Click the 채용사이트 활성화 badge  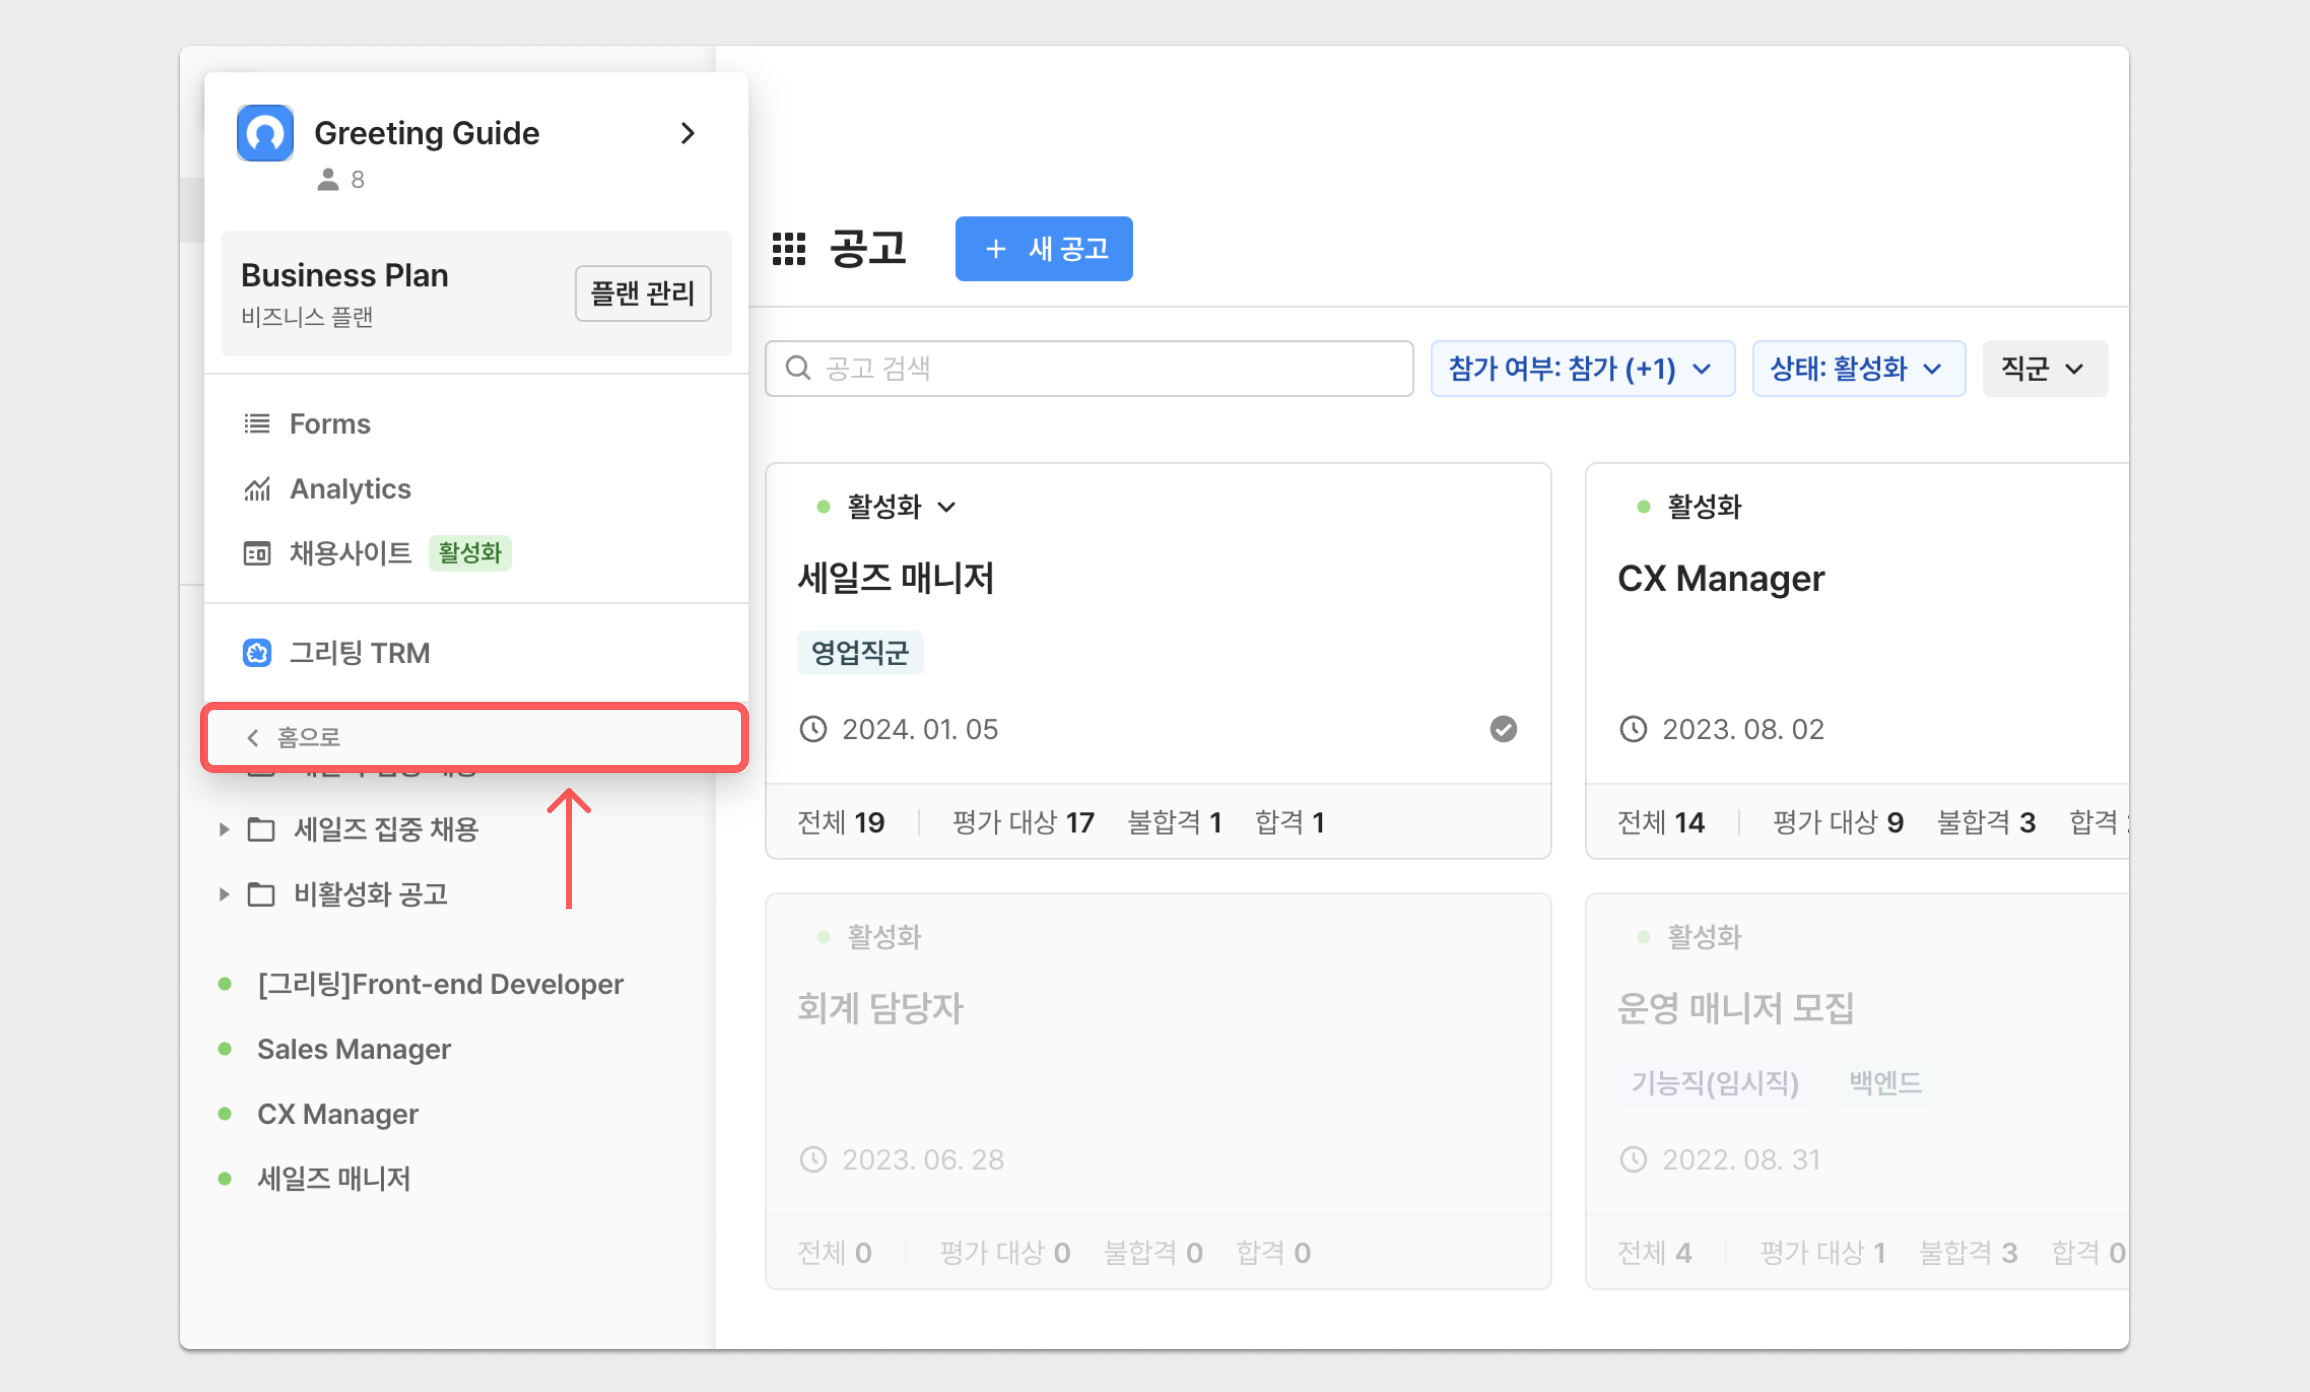click(x=470, y=553)
